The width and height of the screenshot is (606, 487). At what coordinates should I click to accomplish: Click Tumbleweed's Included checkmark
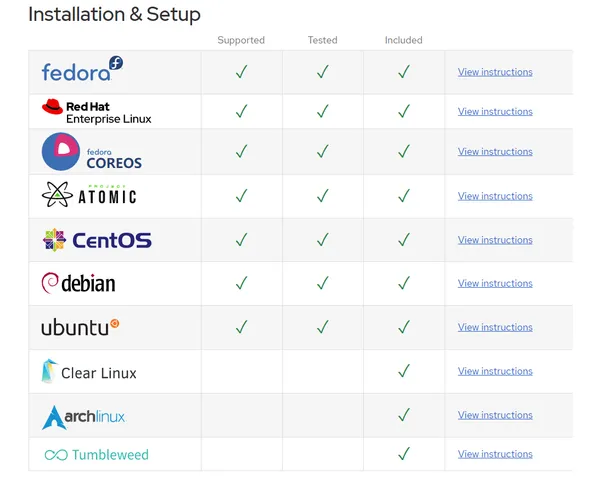[404, 454]
